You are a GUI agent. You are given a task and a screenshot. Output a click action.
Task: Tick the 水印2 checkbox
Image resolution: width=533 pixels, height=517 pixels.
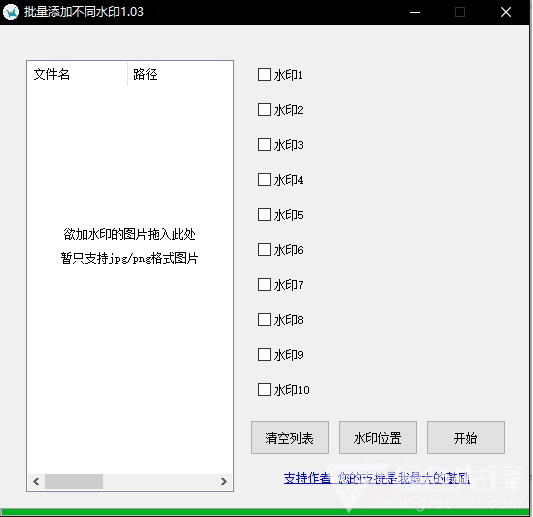[x=264, y=110]
